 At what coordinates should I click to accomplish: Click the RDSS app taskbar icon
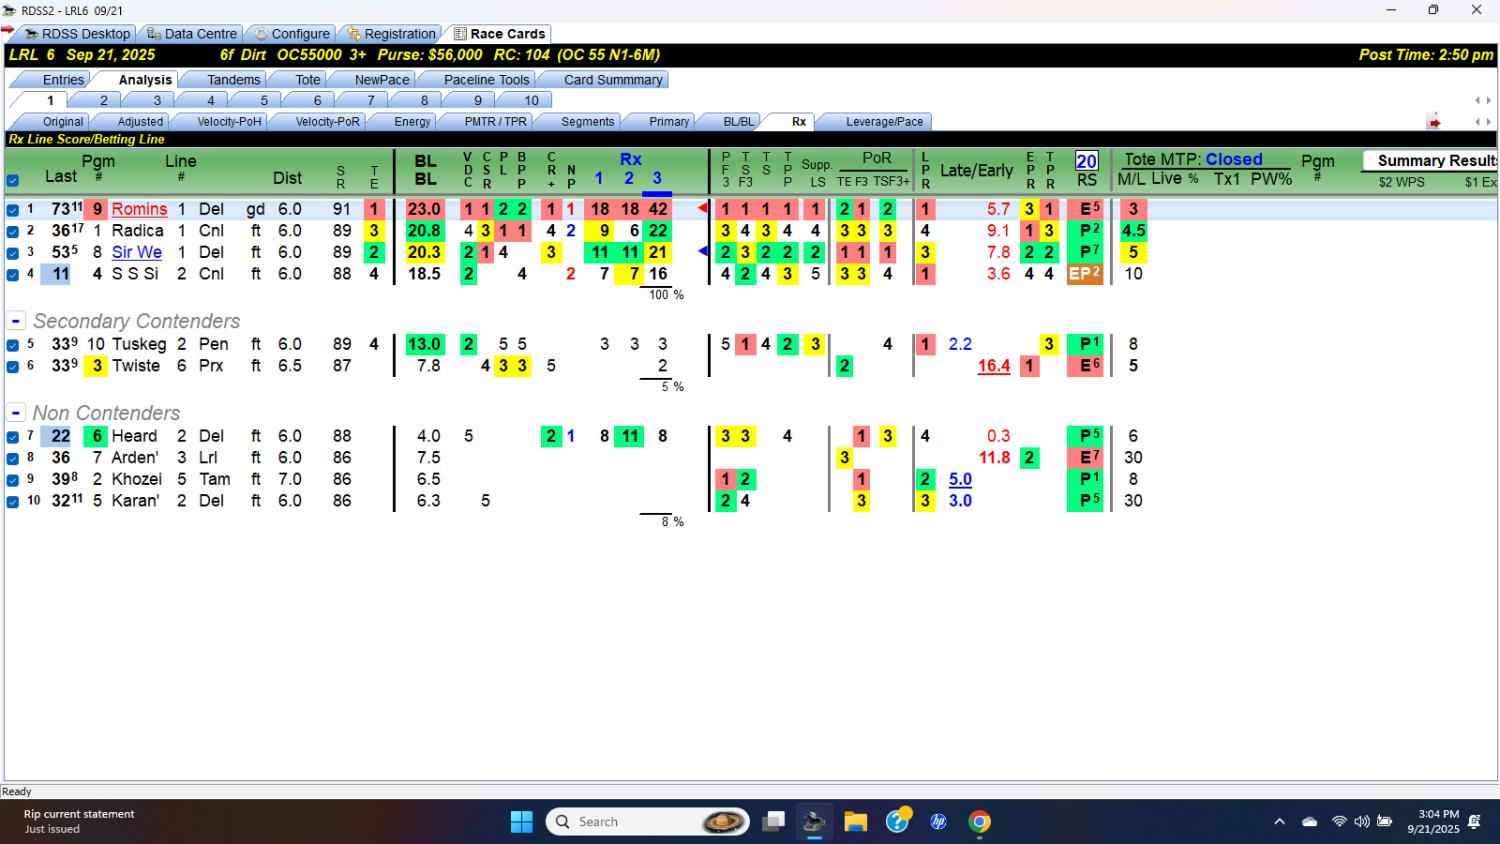pyautogui.click(x=814, y=822)
